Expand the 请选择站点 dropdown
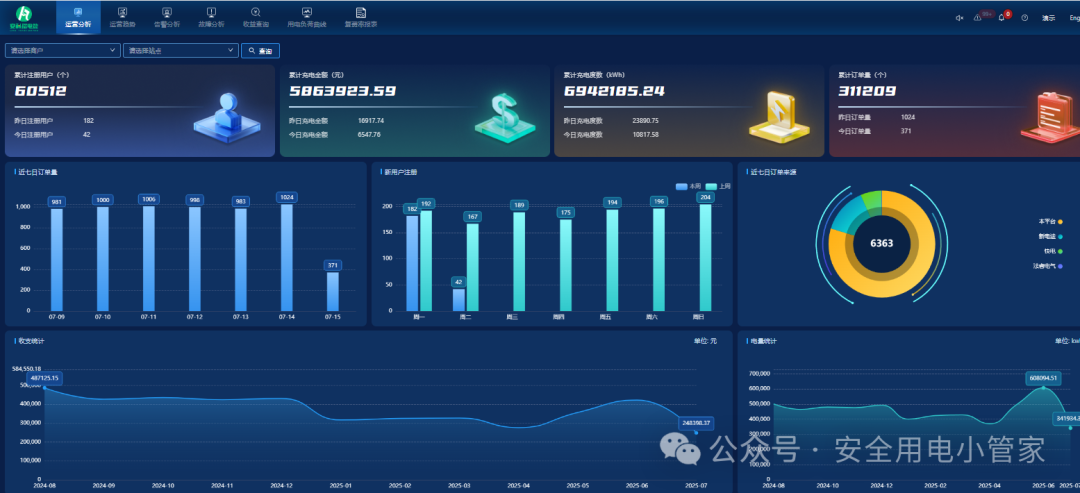1080x493 pixels. click(181, 50)
